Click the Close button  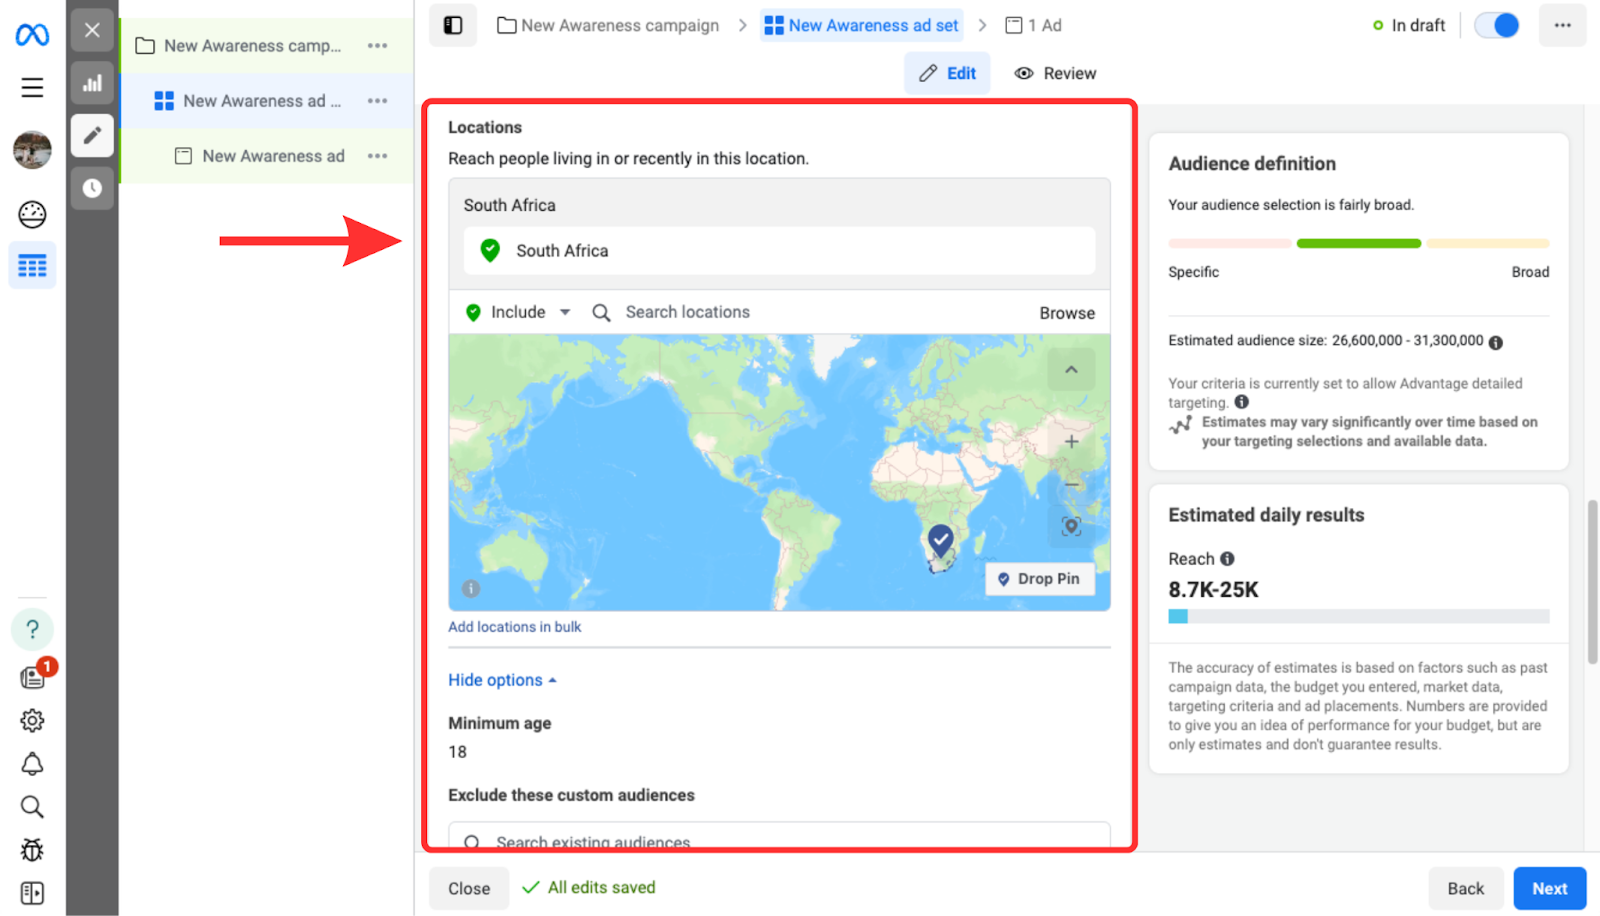469,888
